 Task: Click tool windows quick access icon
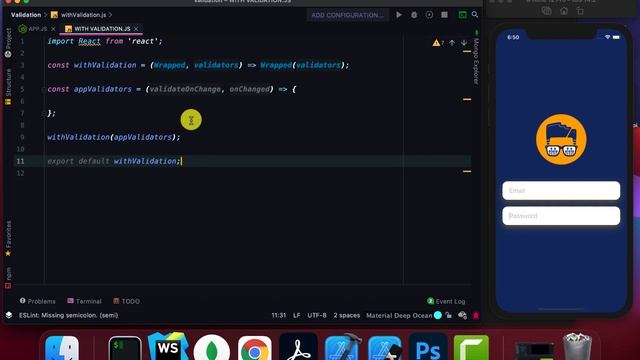tap(9, 315)
